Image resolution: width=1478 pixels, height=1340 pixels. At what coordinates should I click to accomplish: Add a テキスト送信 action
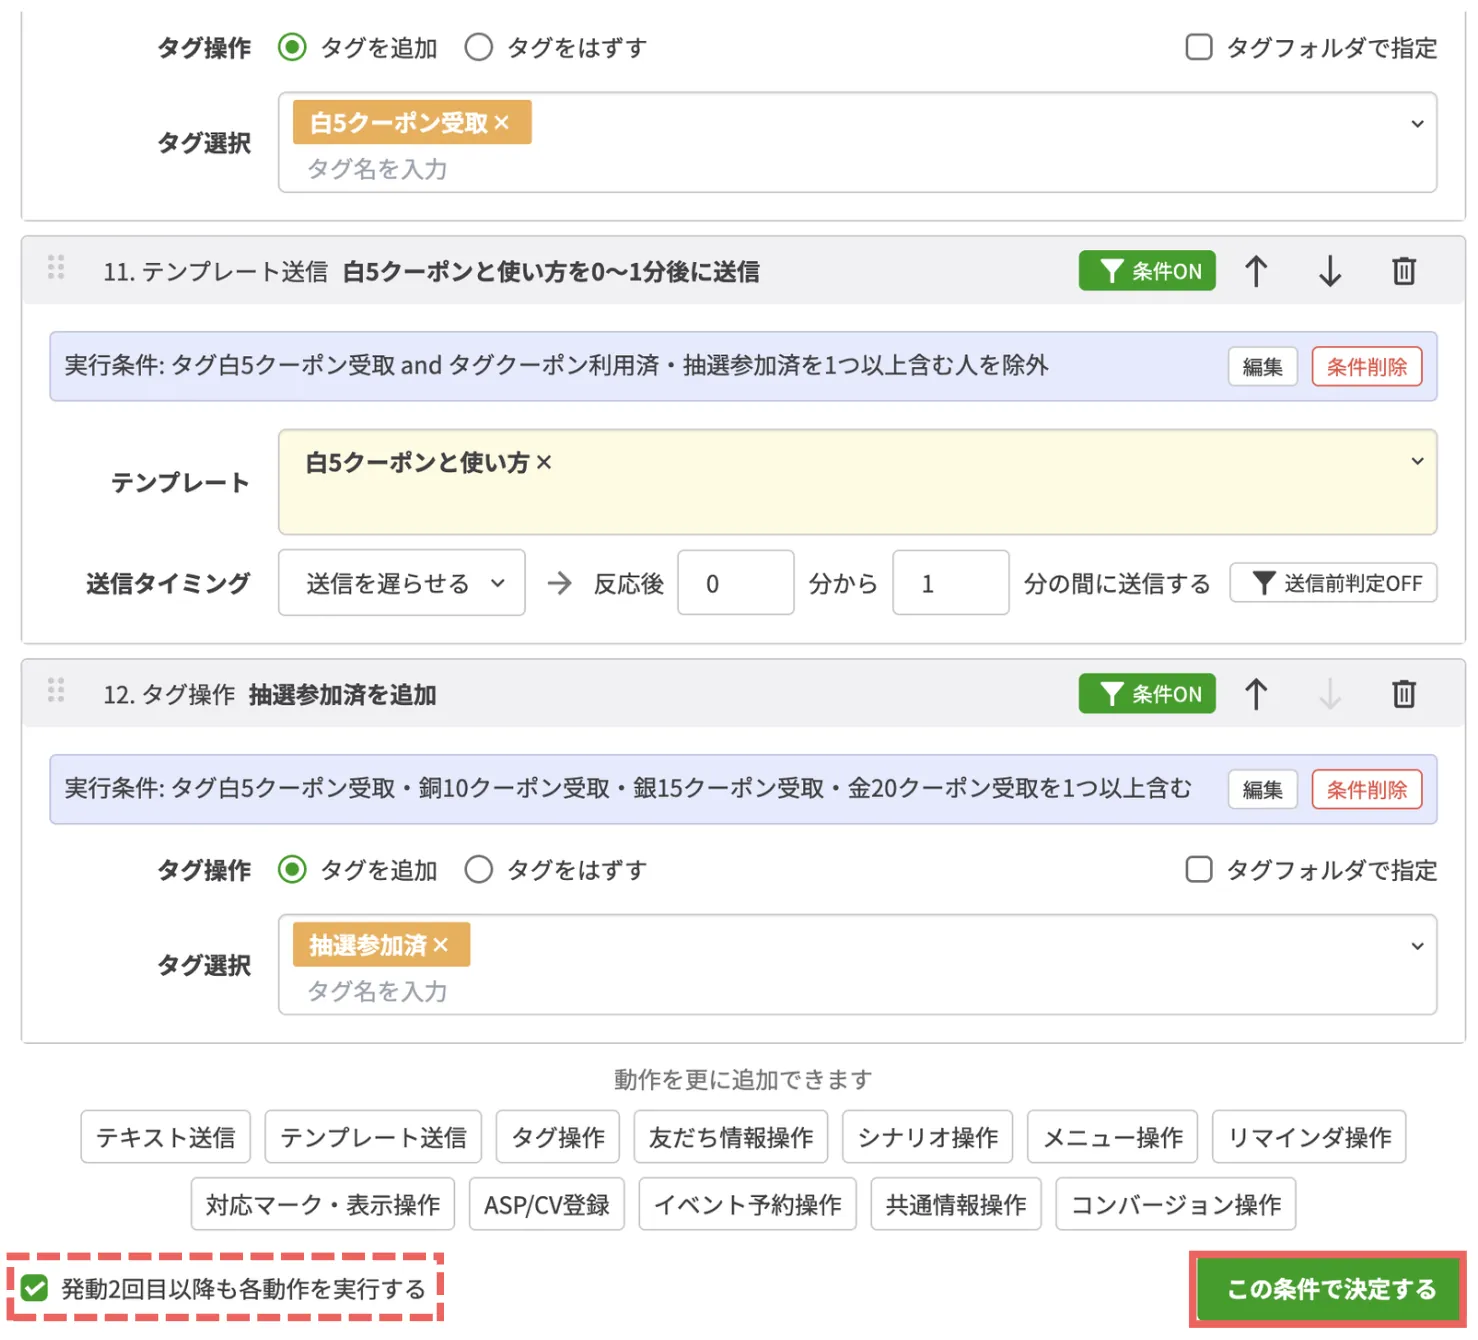click(166, 1137)
